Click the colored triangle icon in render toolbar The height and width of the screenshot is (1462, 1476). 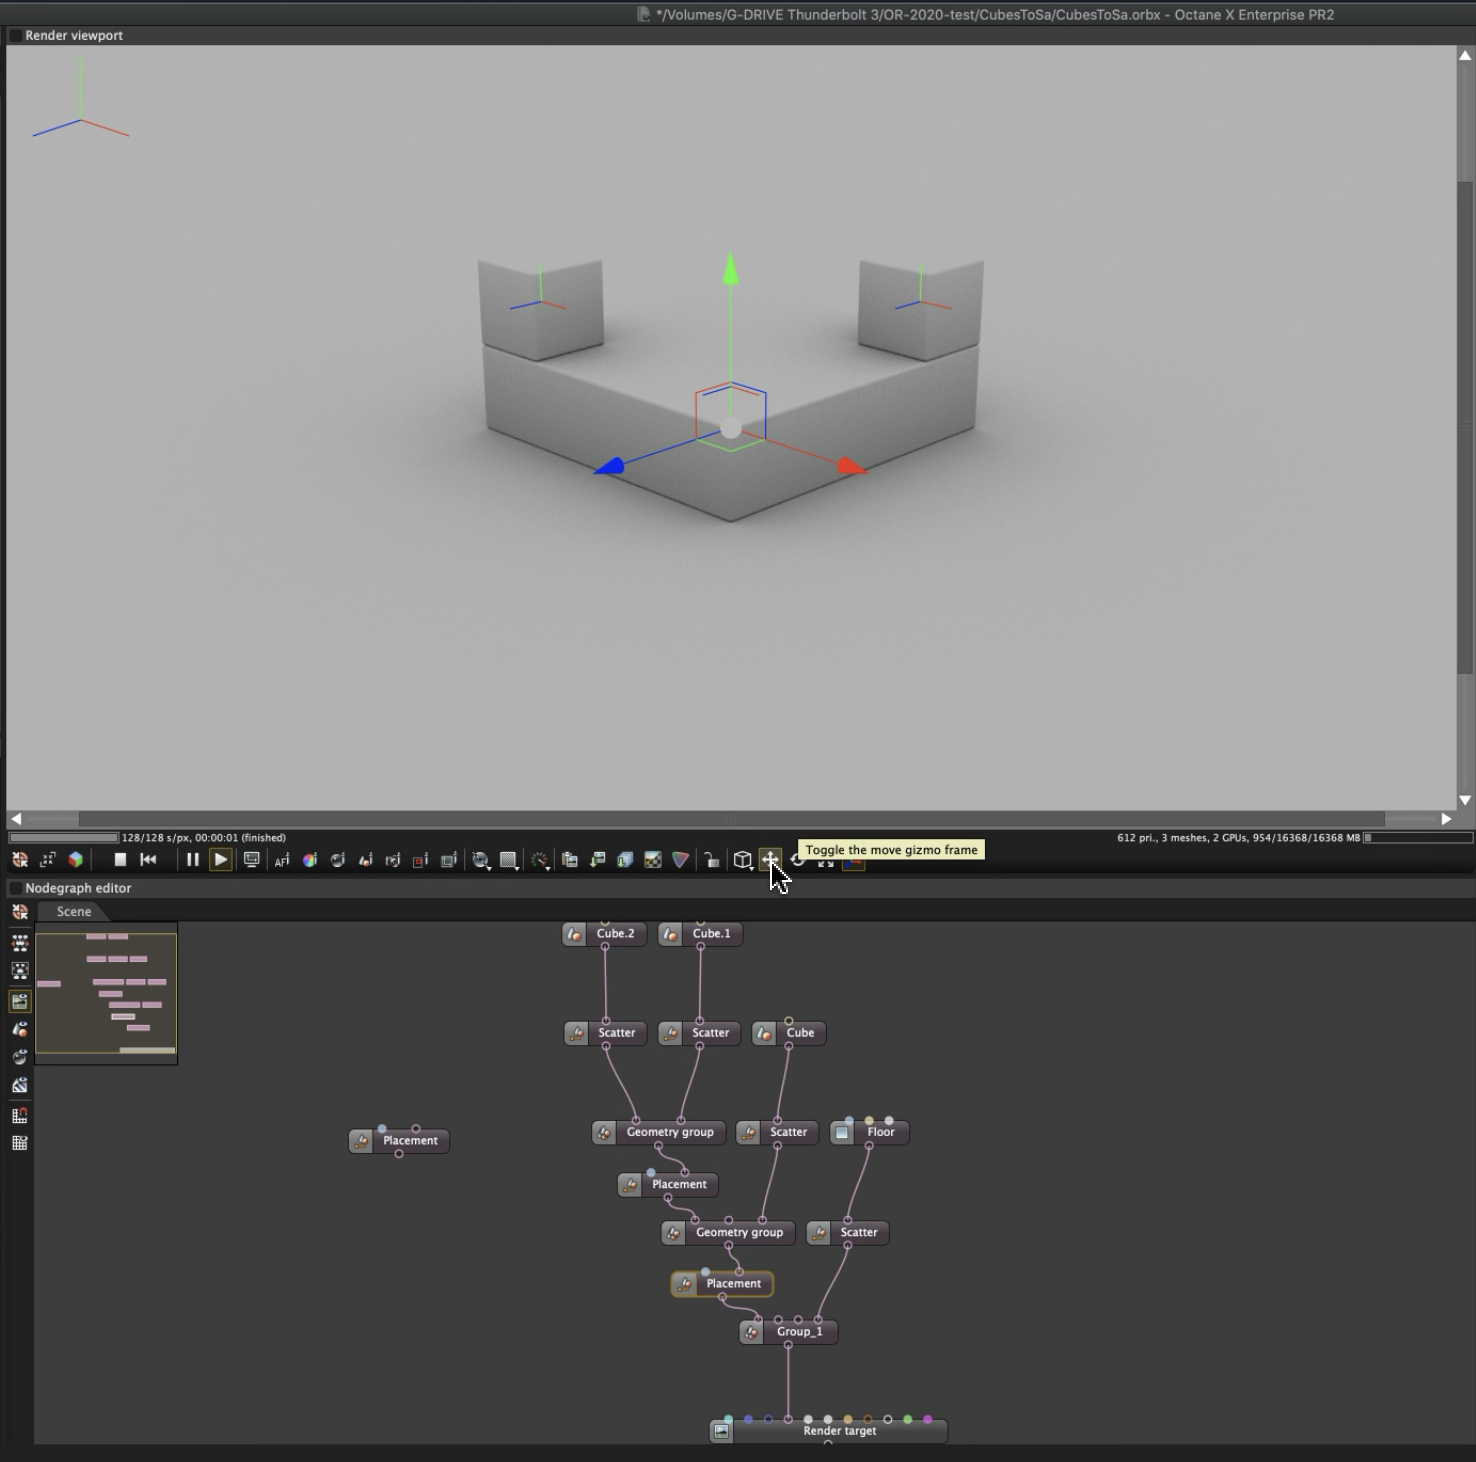[681, 860]
